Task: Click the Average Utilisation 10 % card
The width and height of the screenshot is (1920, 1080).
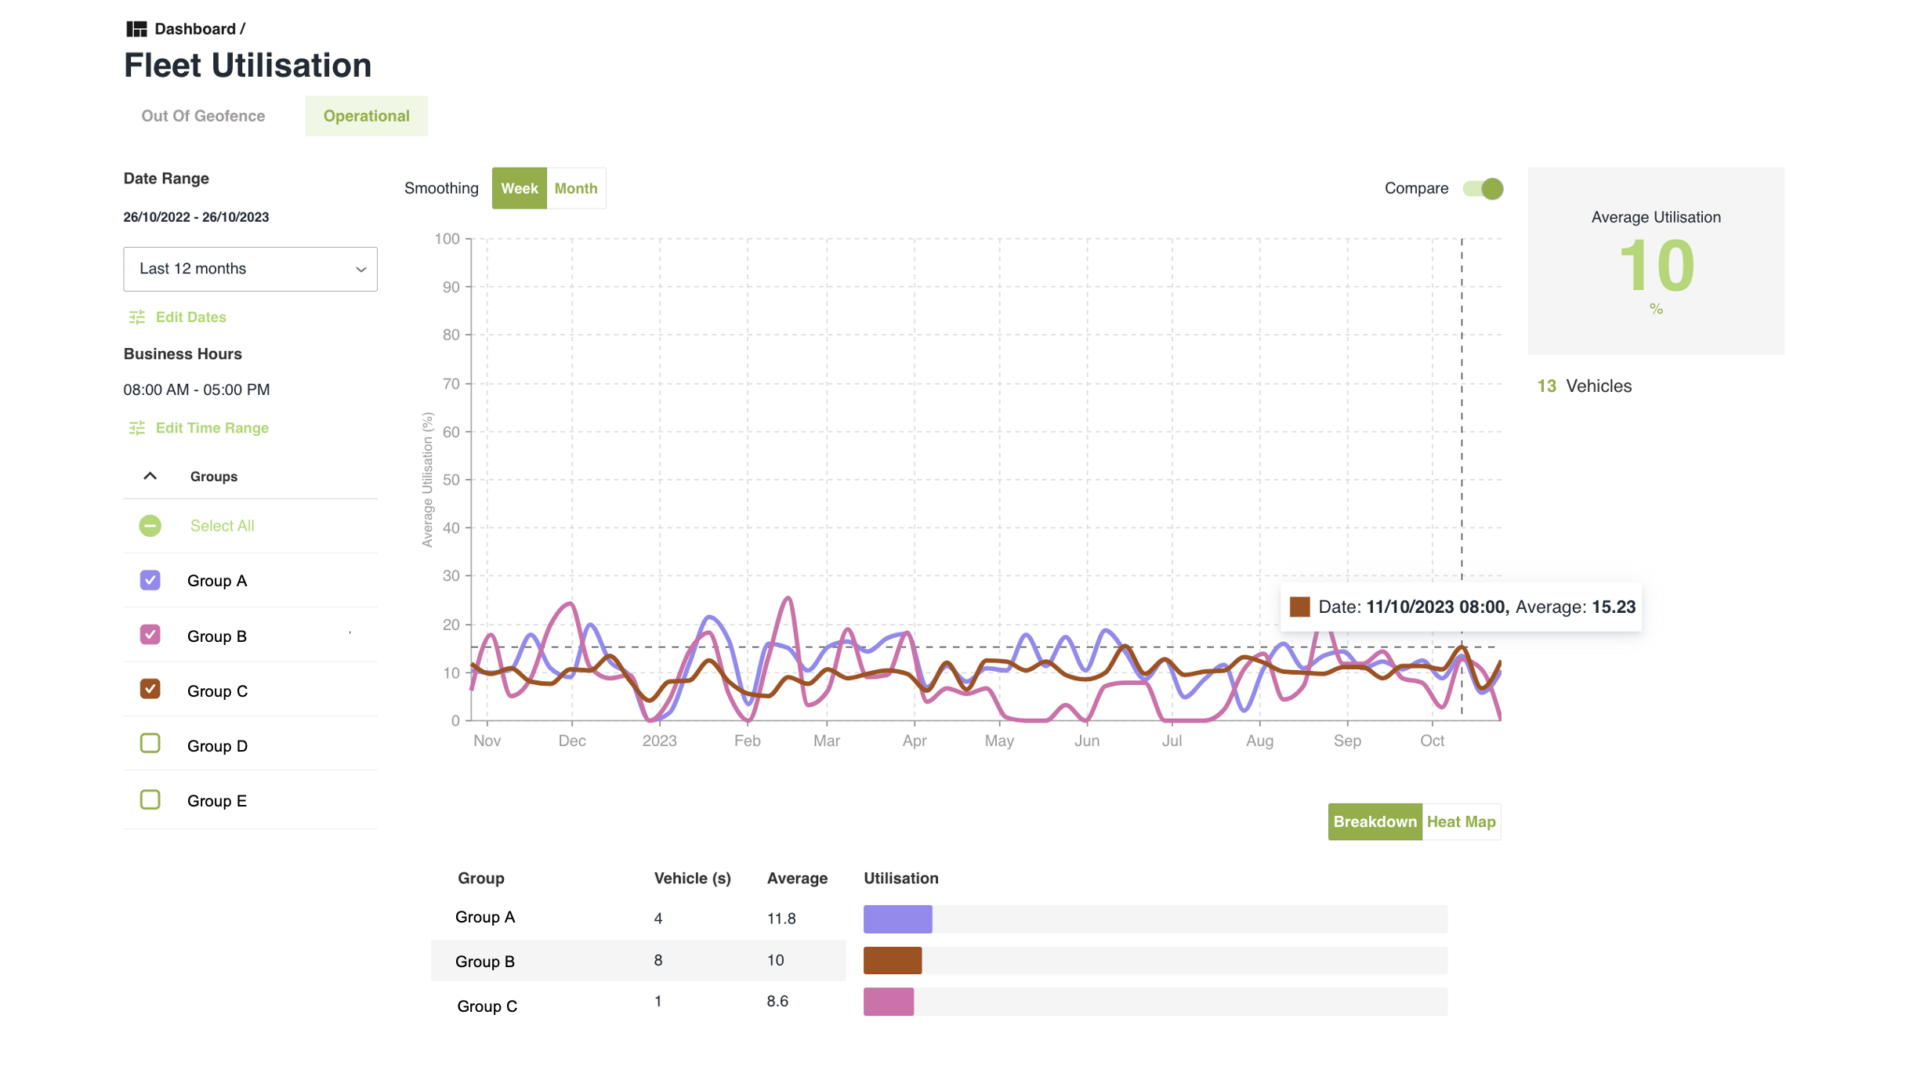Action: point(1656,261)
